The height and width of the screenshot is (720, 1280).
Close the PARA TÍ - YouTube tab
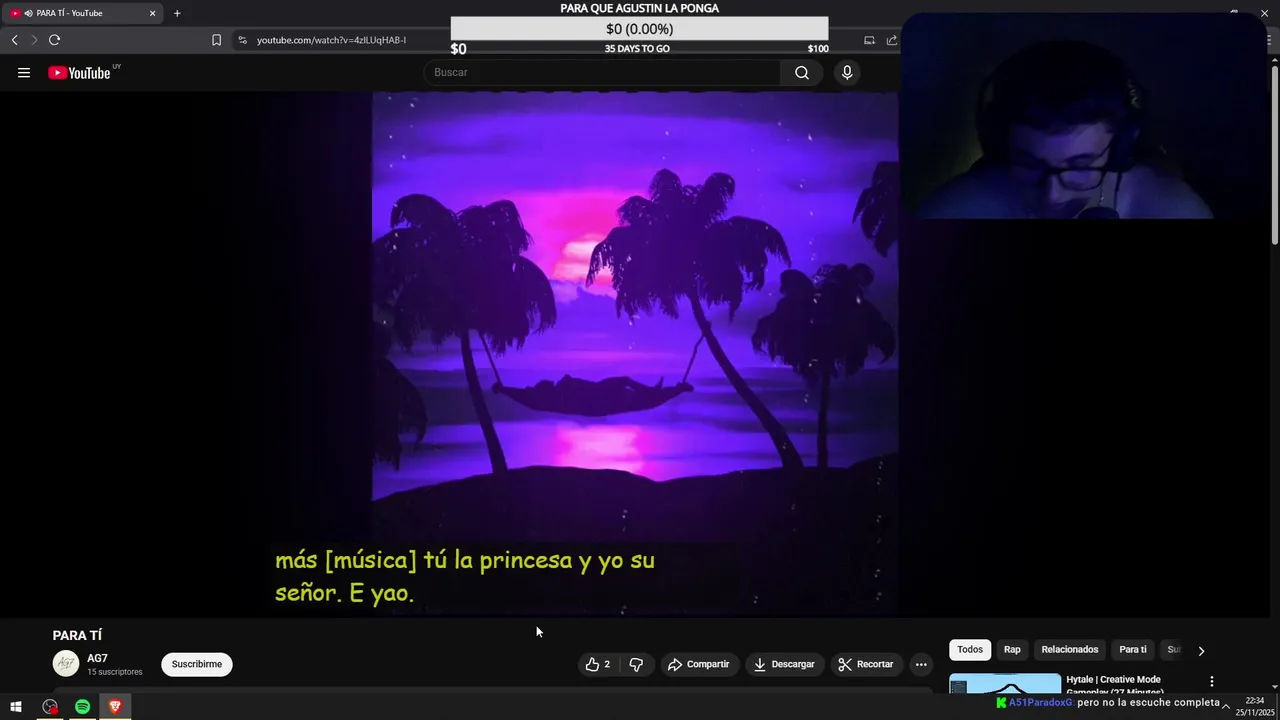(152, 13)
